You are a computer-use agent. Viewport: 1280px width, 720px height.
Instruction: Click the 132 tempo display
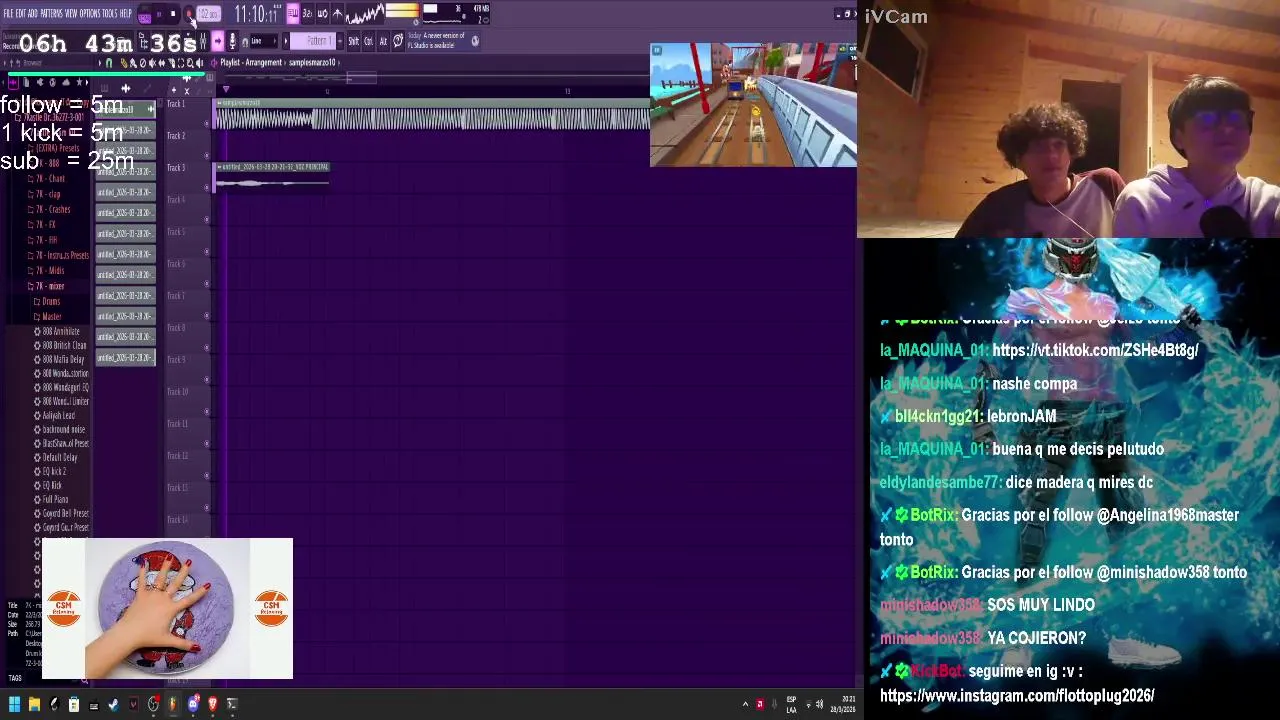(x=209, y=14)
